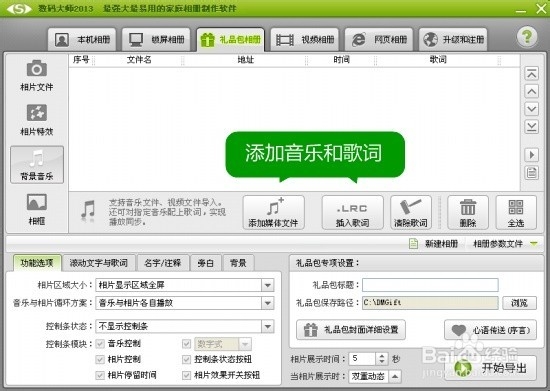Click the 全选 select-all button
550x391 pixels.
coord(516,213)
